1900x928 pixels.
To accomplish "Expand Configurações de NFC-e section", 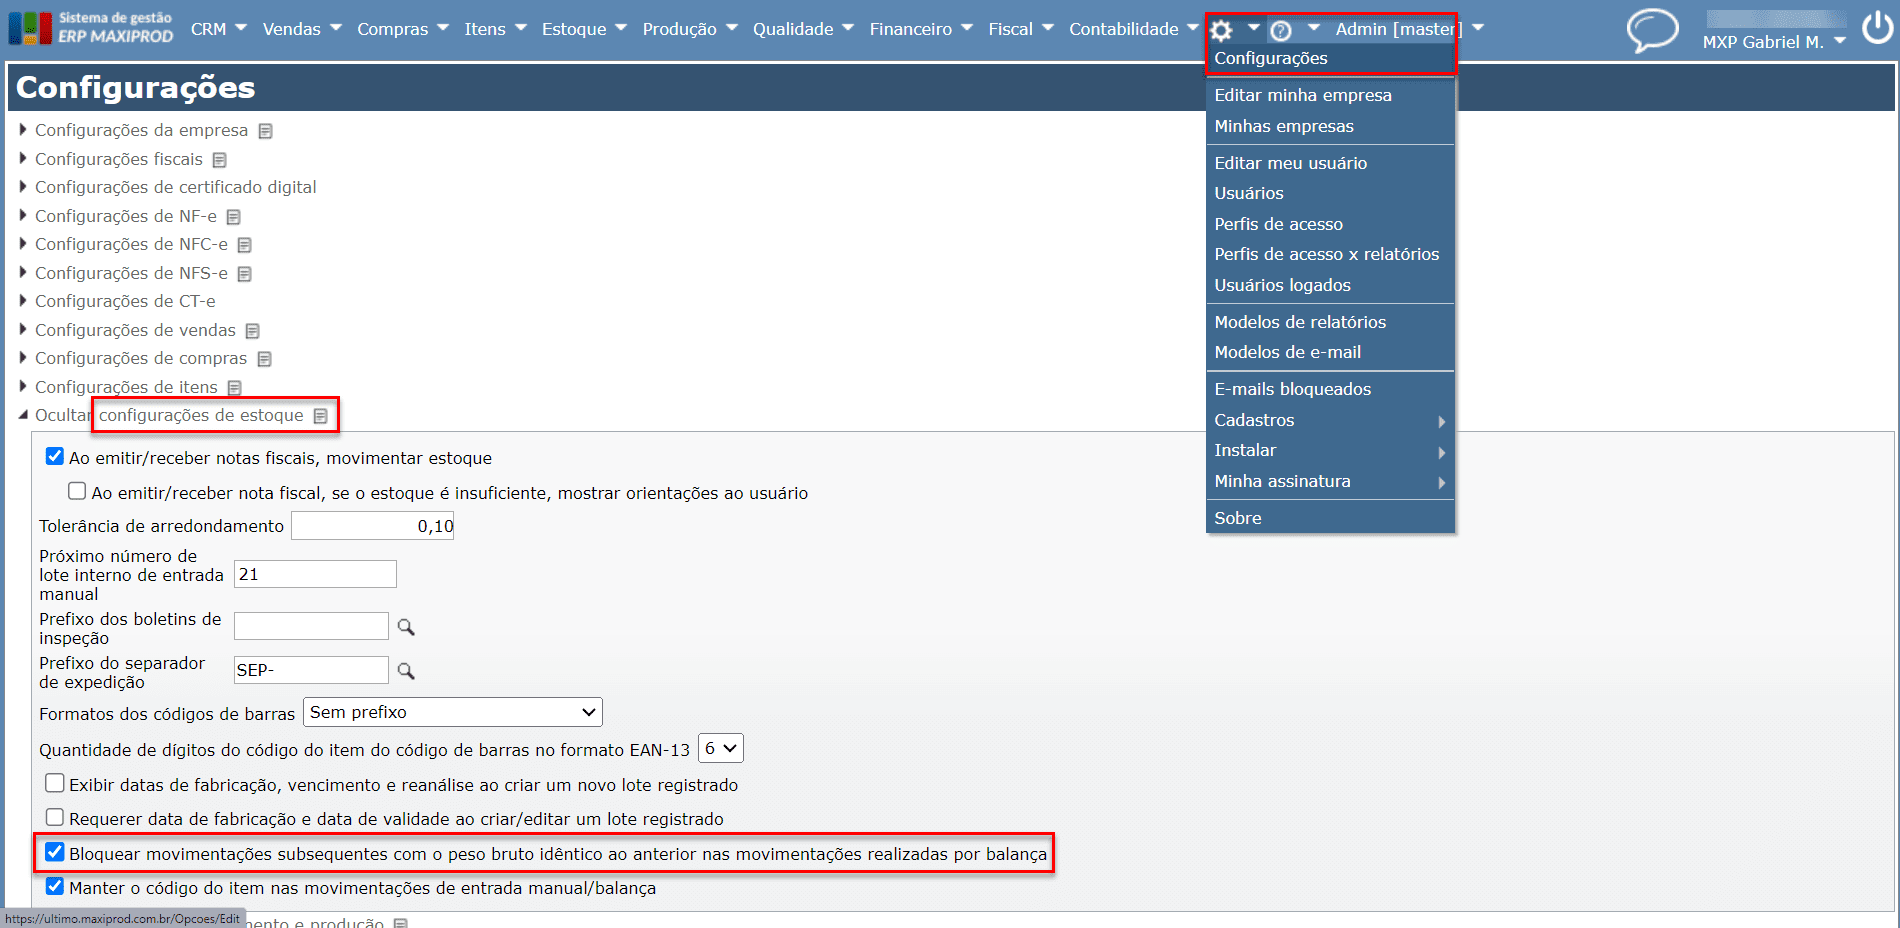I will [131, 244].
